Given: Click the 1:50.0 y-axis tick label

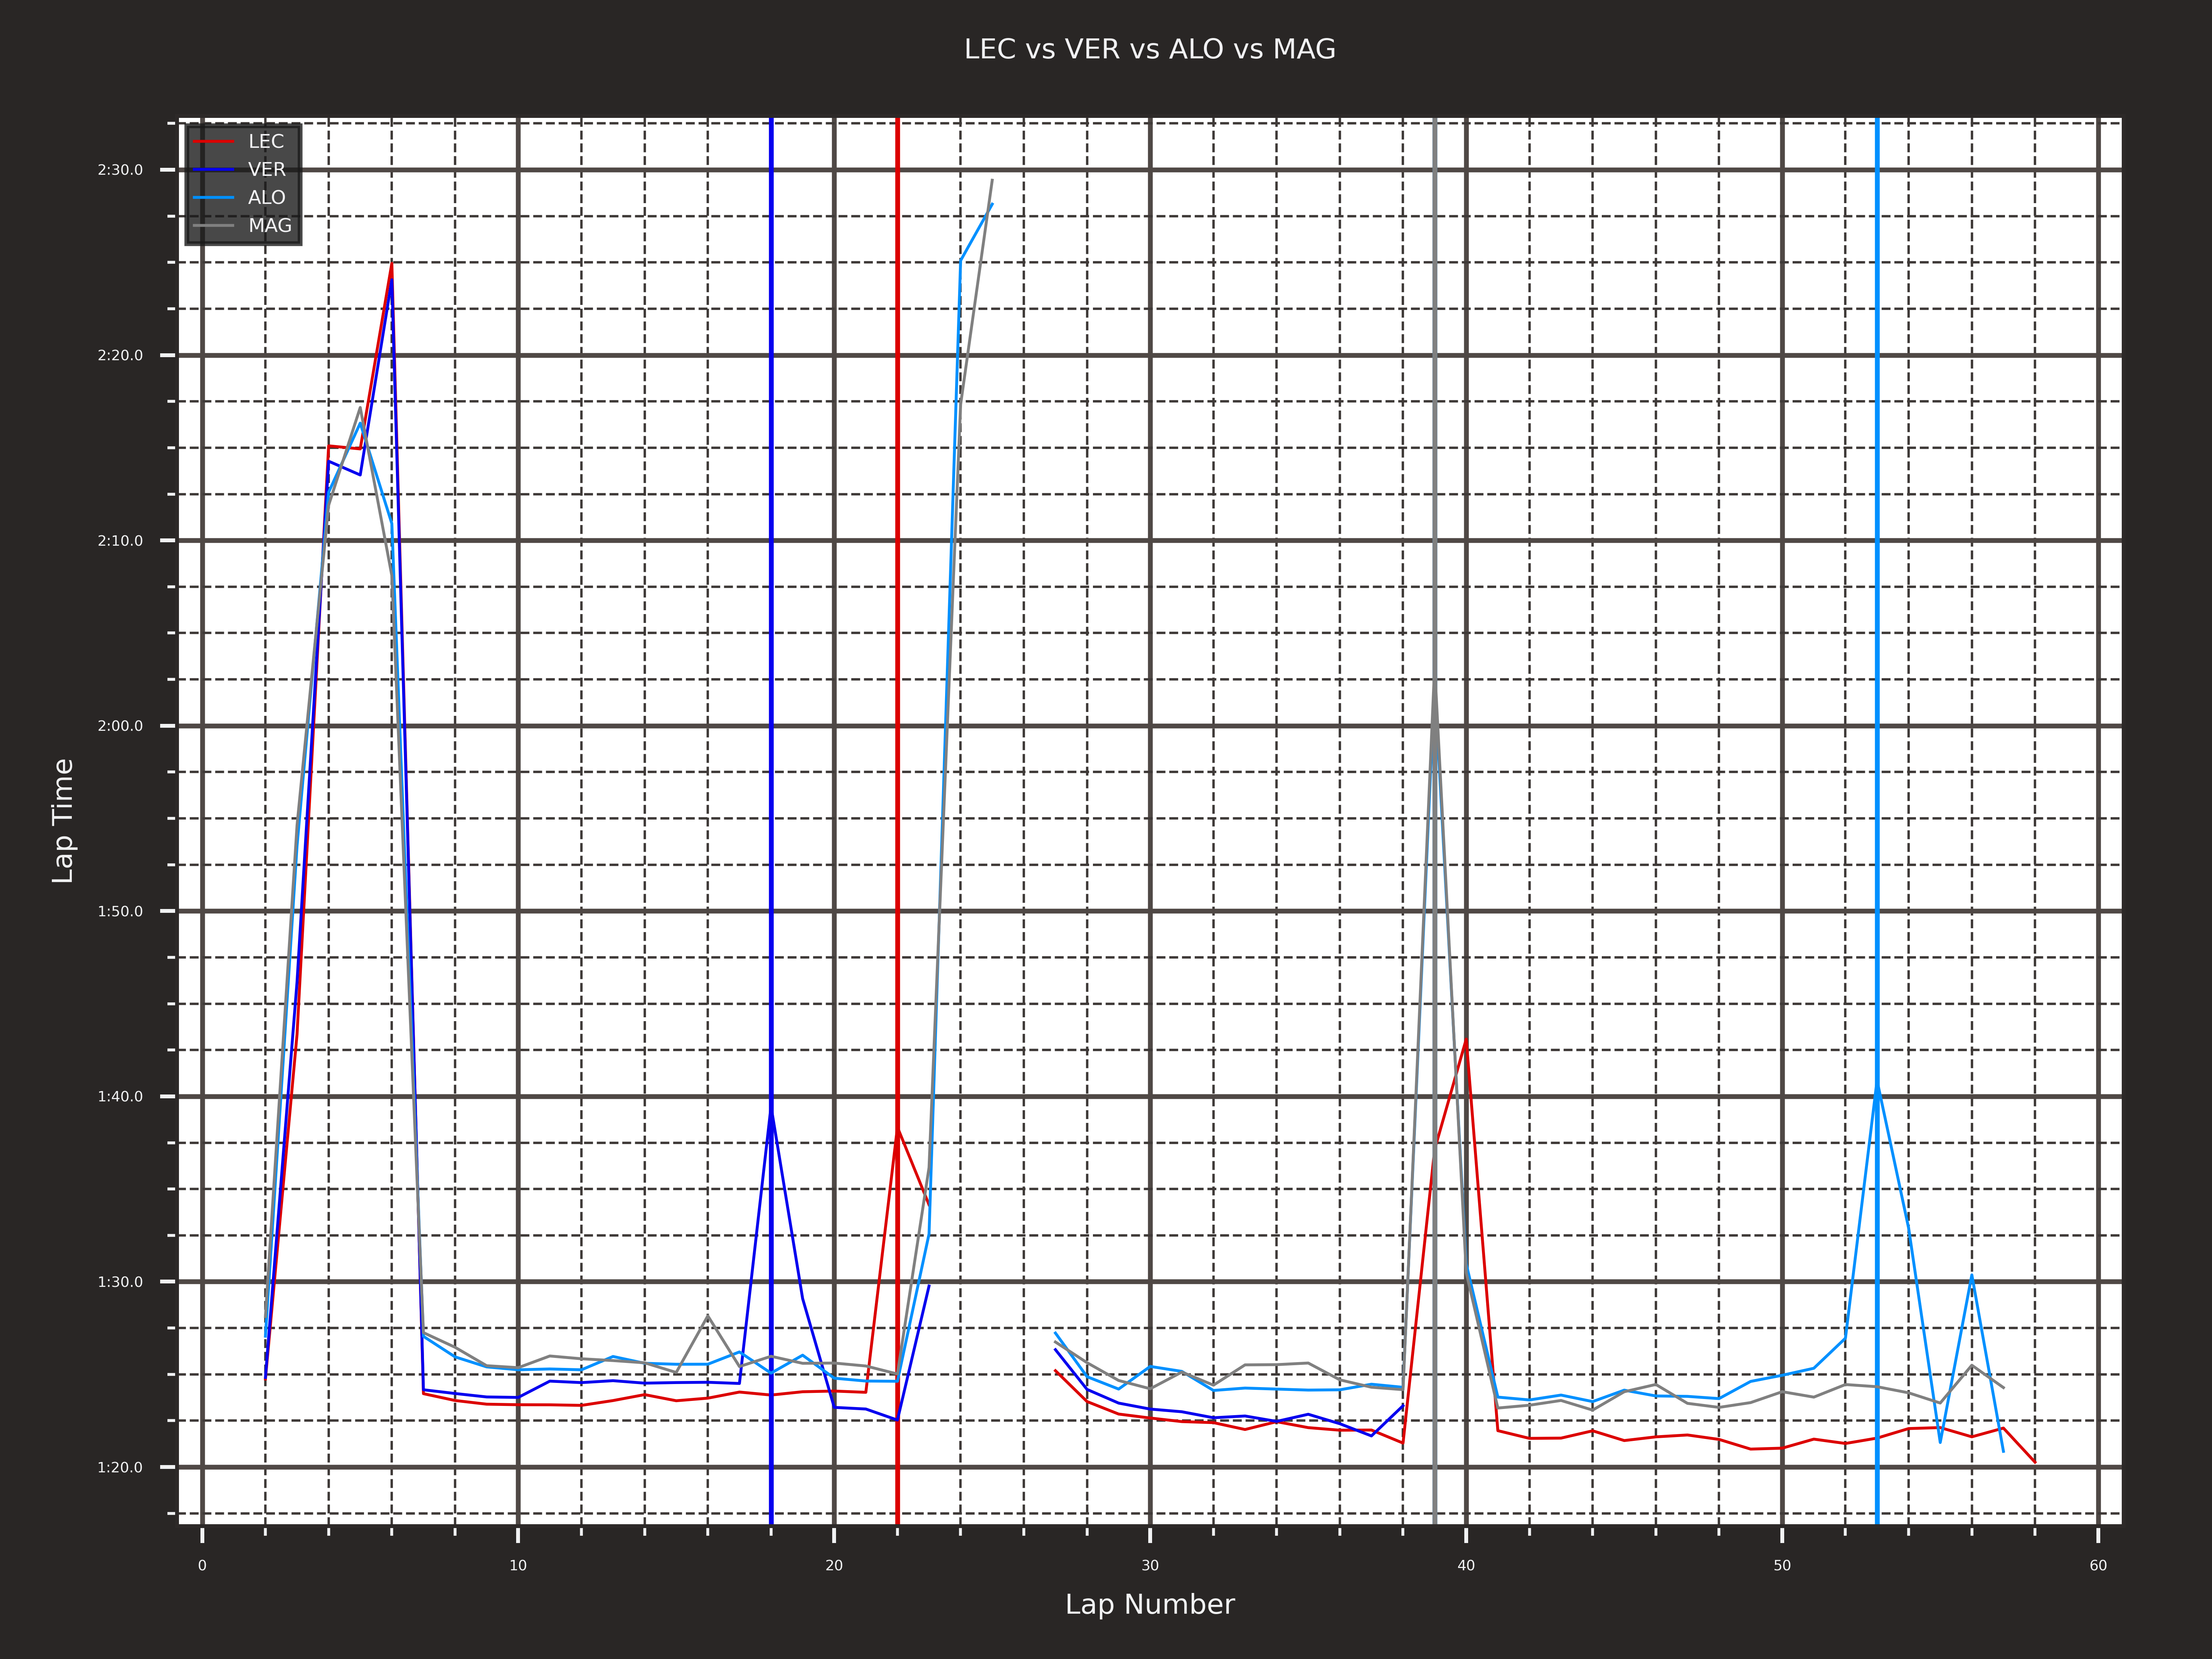Looking at the screenshot, I should (x=120, y=911).
